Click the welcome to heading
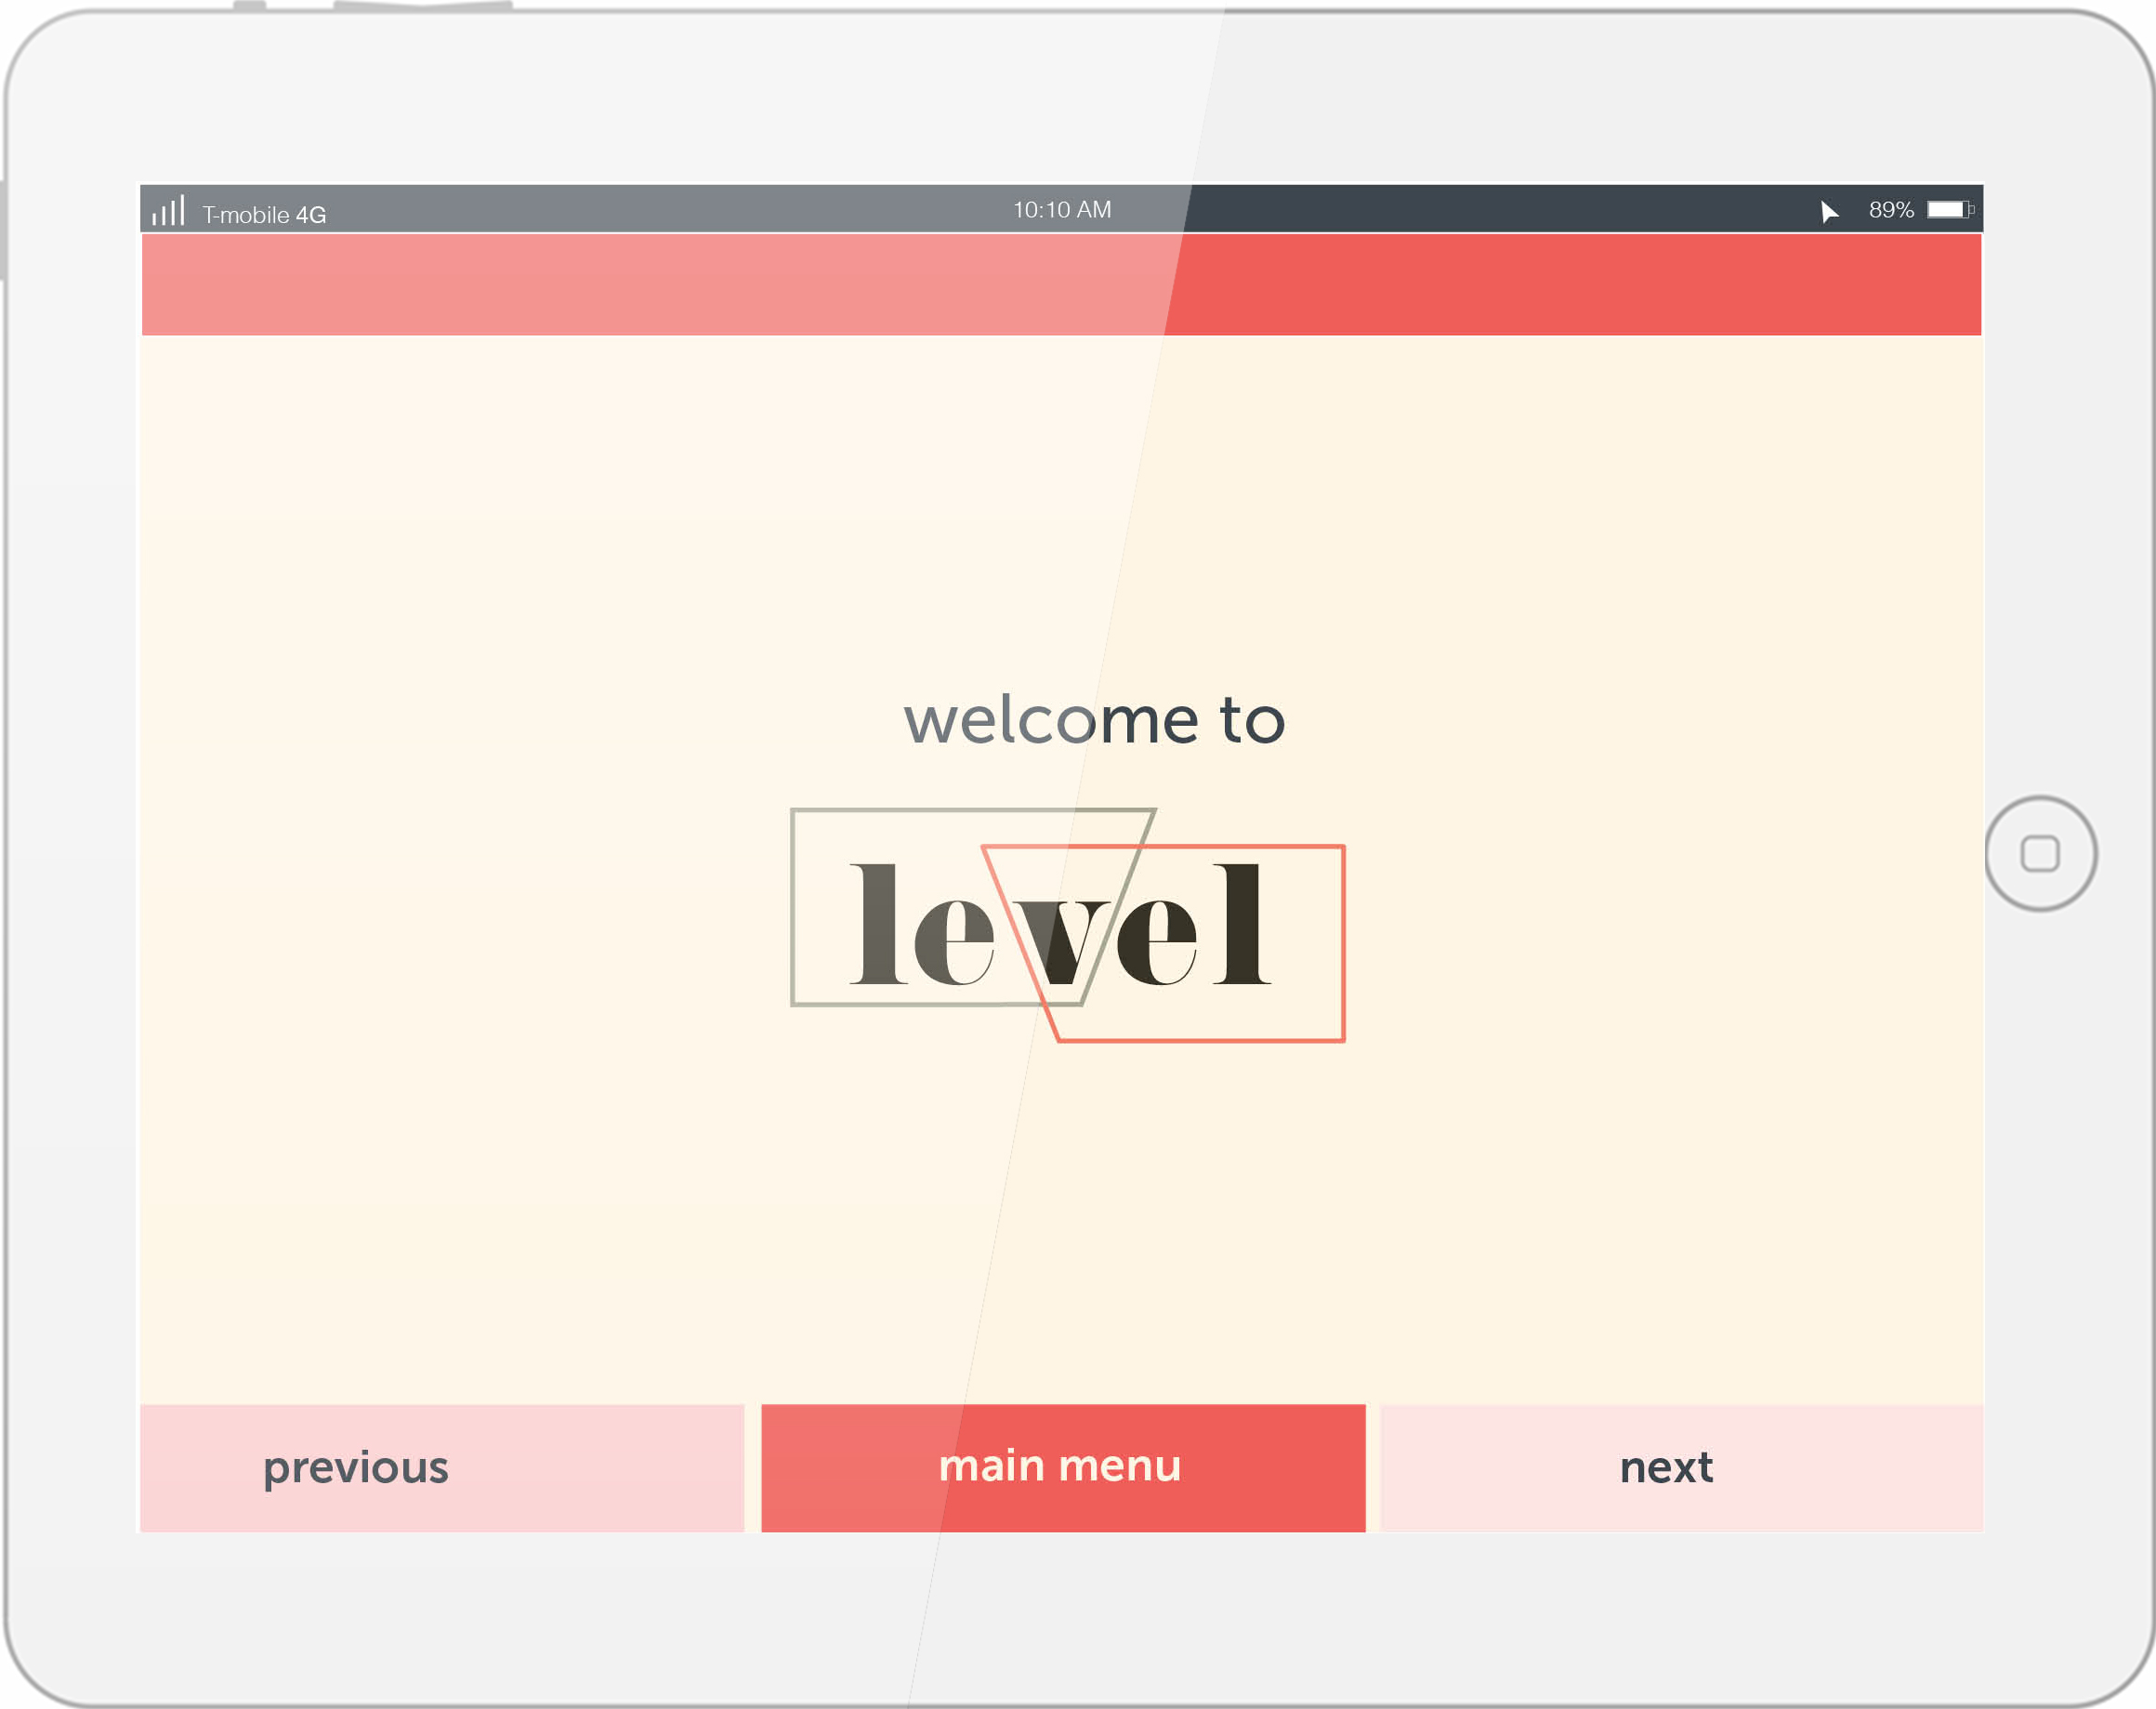2156x1709 pixels. pos(1094,719)
